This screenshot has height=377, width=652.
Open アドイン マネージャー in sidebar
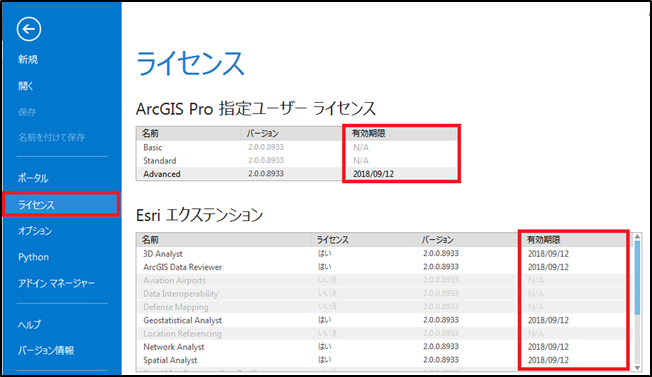pos(57,283)
